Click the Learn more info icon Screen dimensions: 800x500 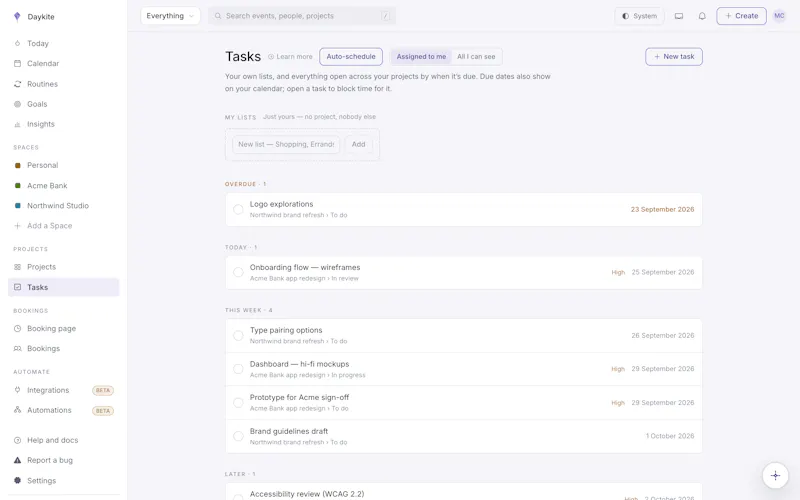pyautogui.click(x=271, y=57)
